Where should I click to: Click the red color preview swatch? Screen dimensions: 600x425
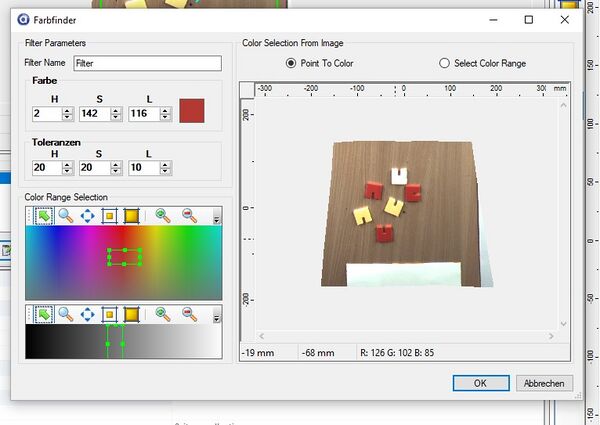point(192,112)
